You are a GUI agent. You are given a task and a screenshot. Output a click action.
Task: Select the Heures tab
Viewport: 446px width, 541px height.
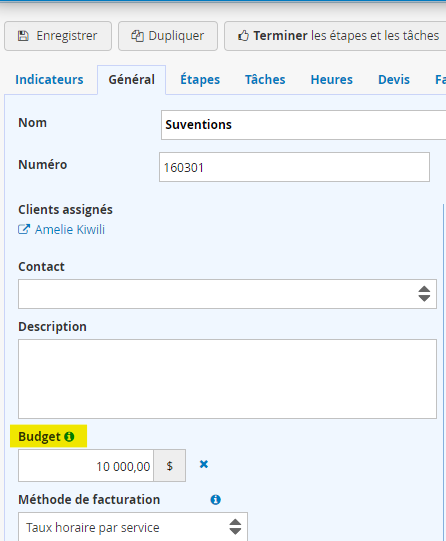click(332, 80)
